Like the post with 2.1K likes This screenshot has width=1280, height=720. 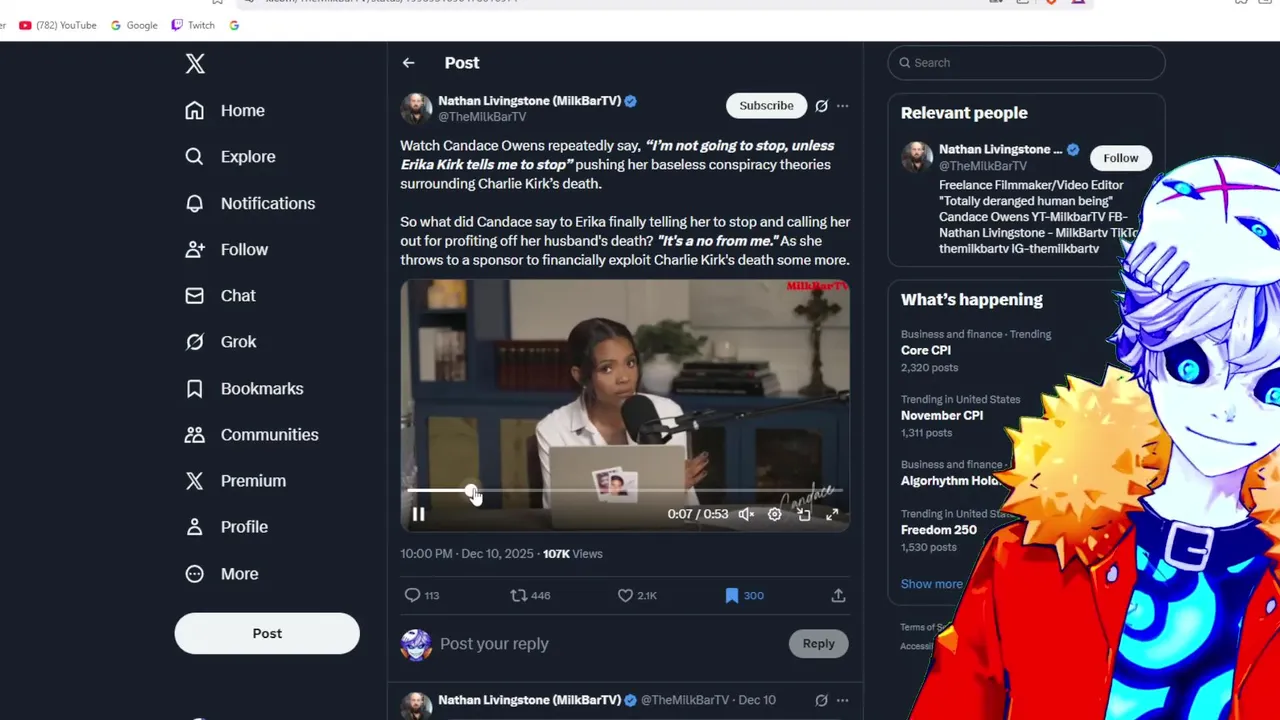coord(637,595)
